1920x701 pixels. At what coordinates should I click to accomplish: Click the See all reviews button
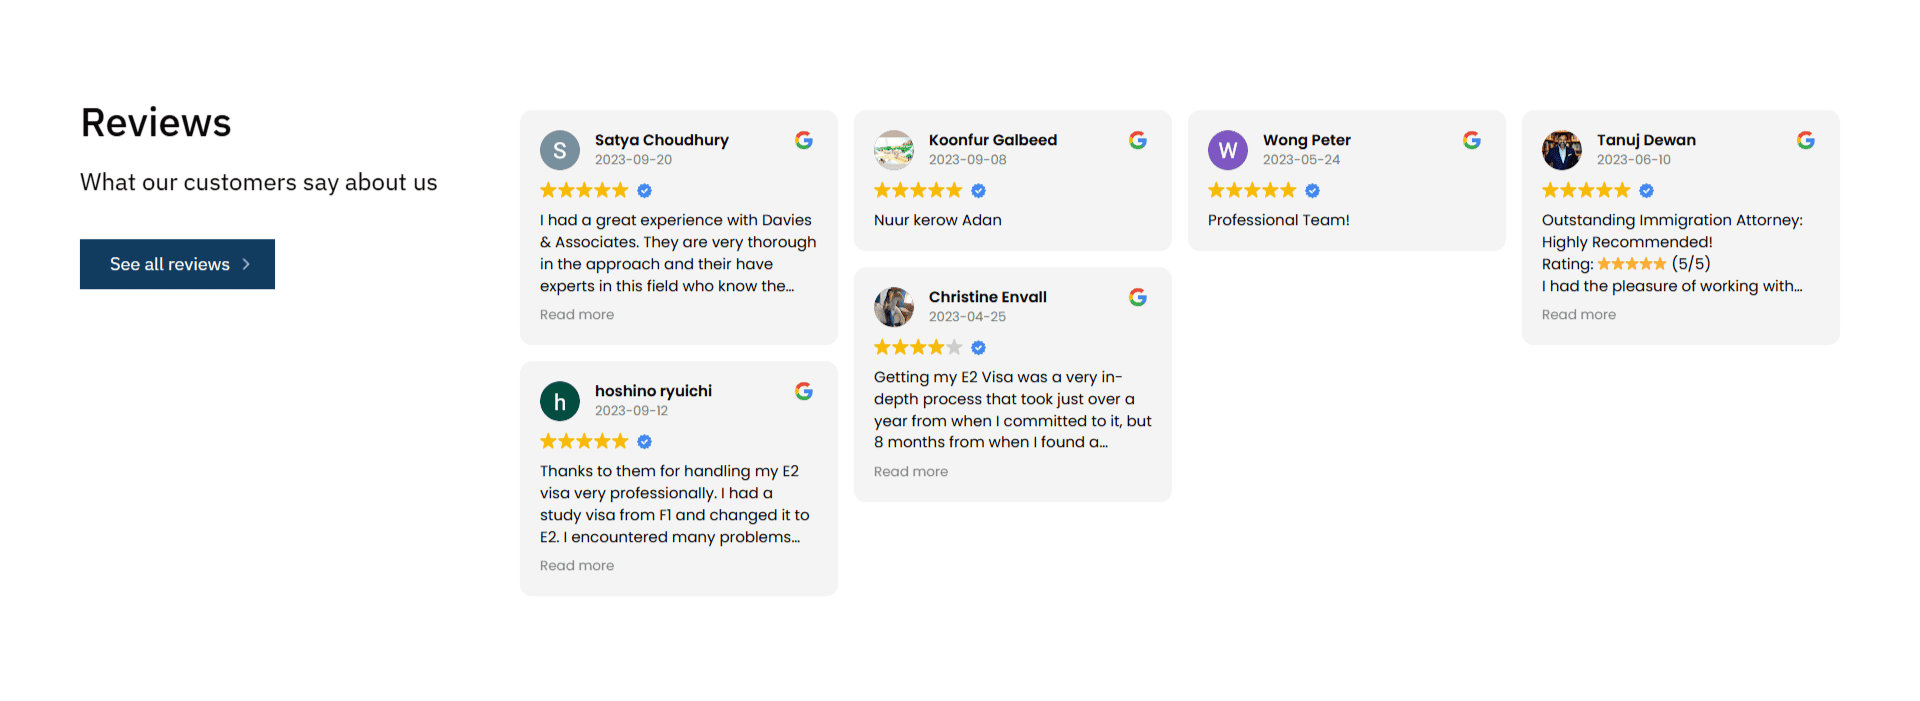(177, 264)
